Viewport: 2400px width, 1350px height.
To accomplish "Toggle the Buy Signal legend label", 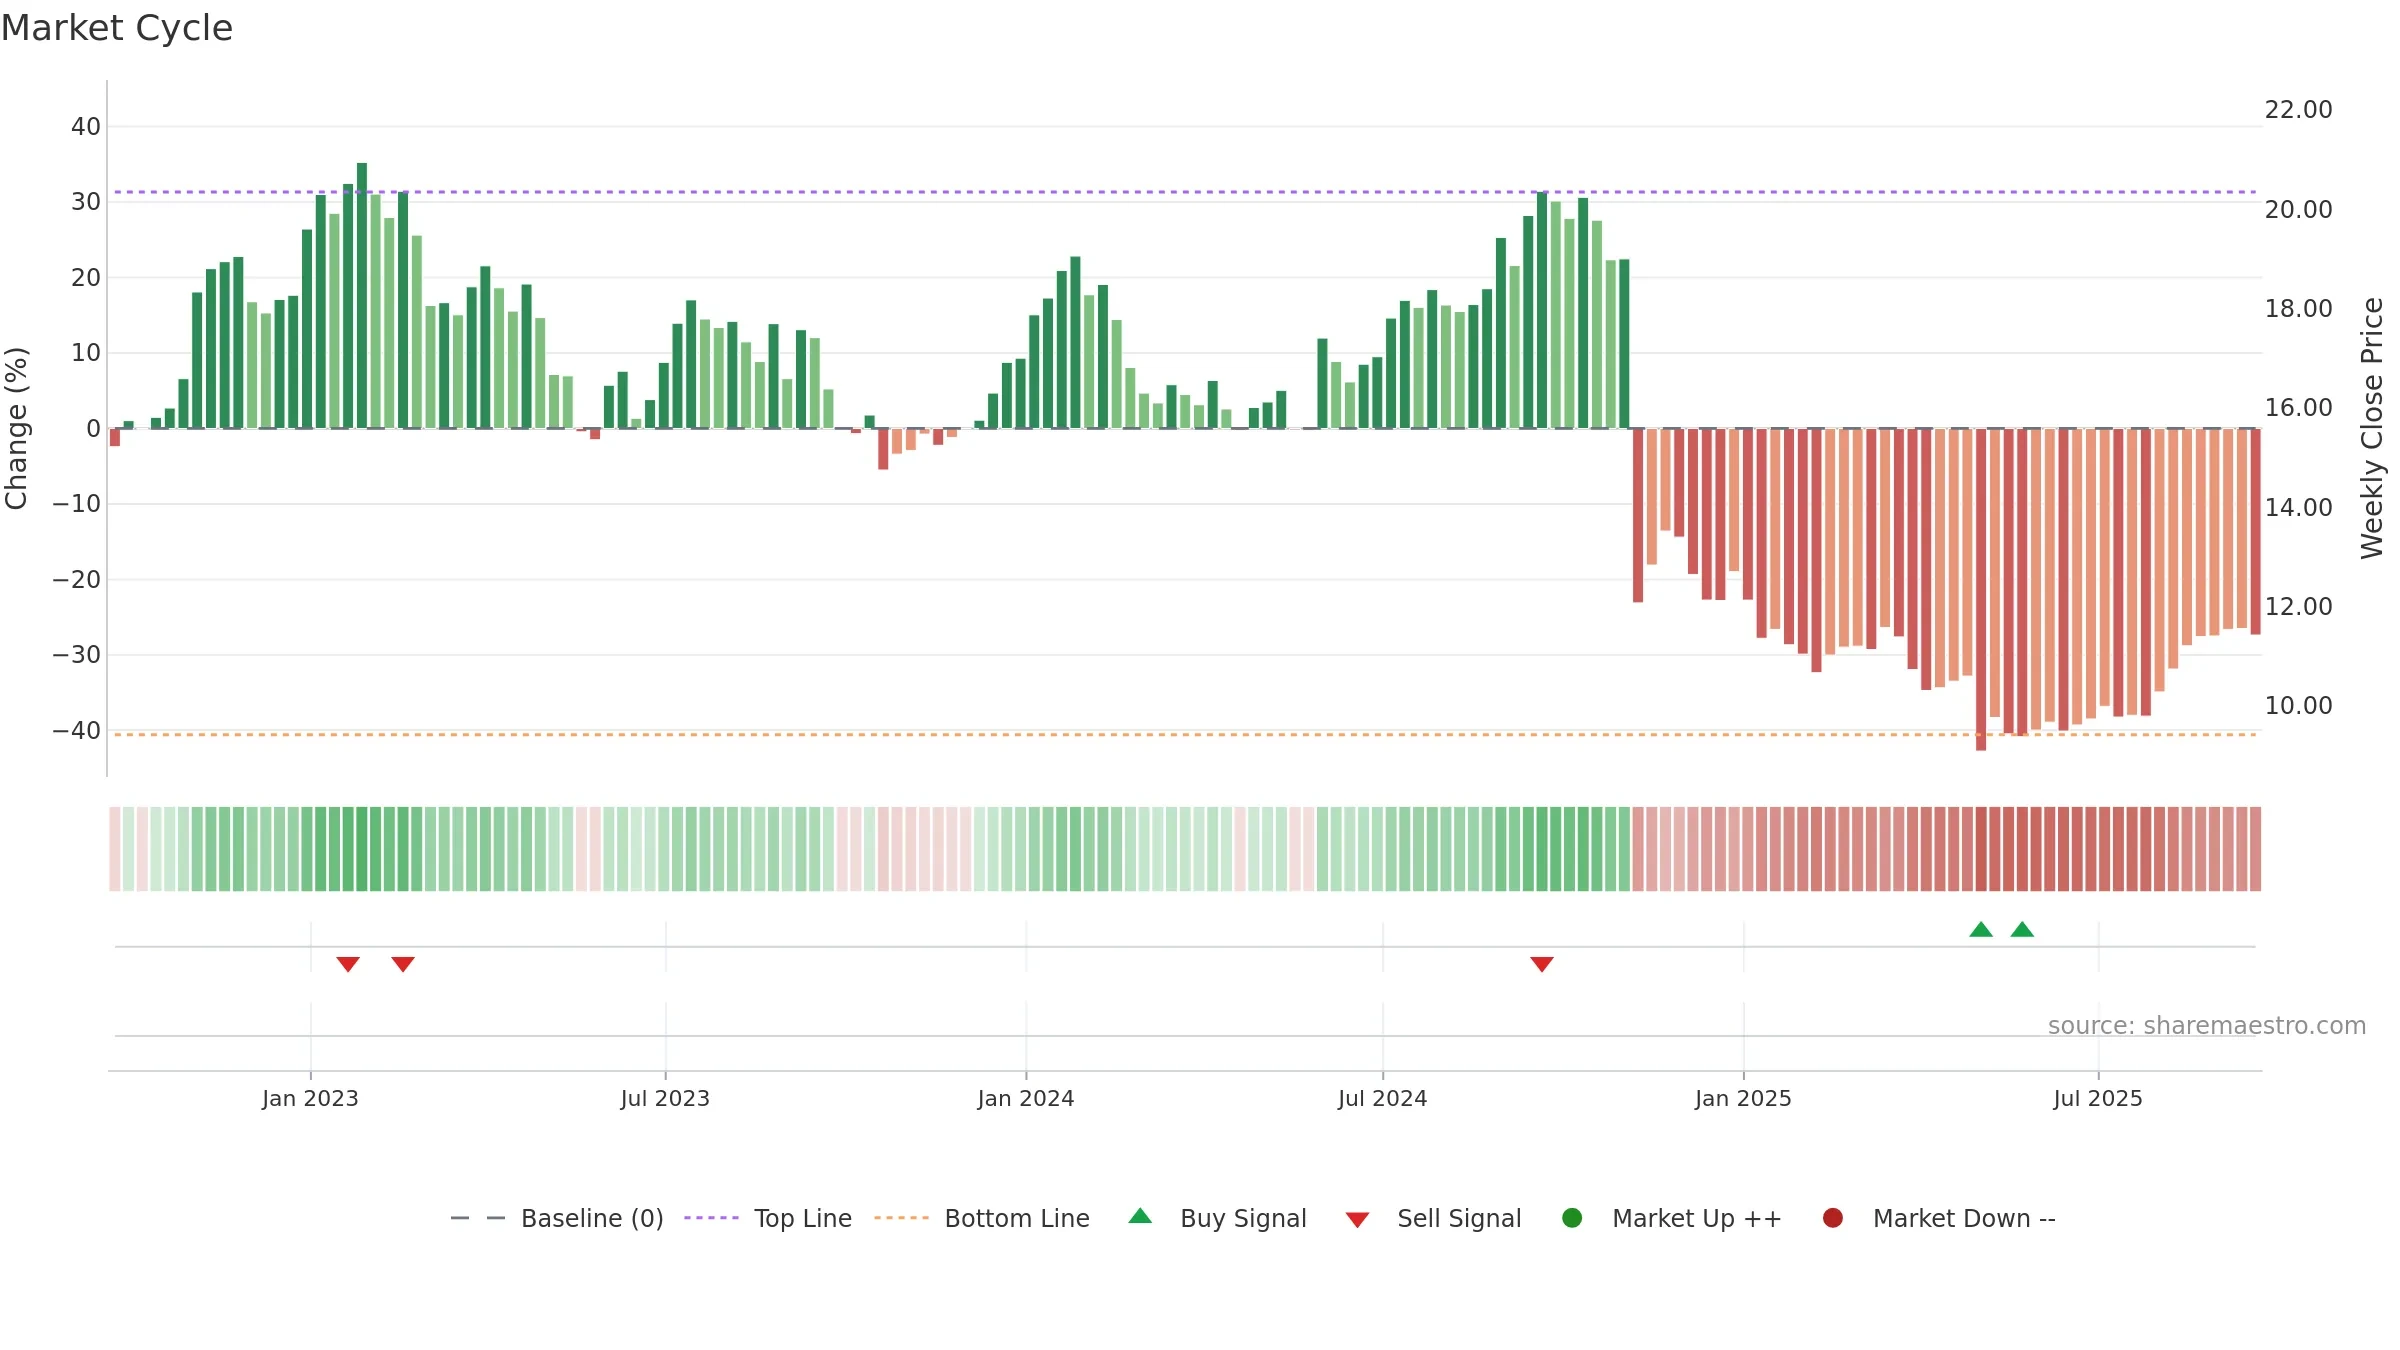I will click(1243, 1218).
